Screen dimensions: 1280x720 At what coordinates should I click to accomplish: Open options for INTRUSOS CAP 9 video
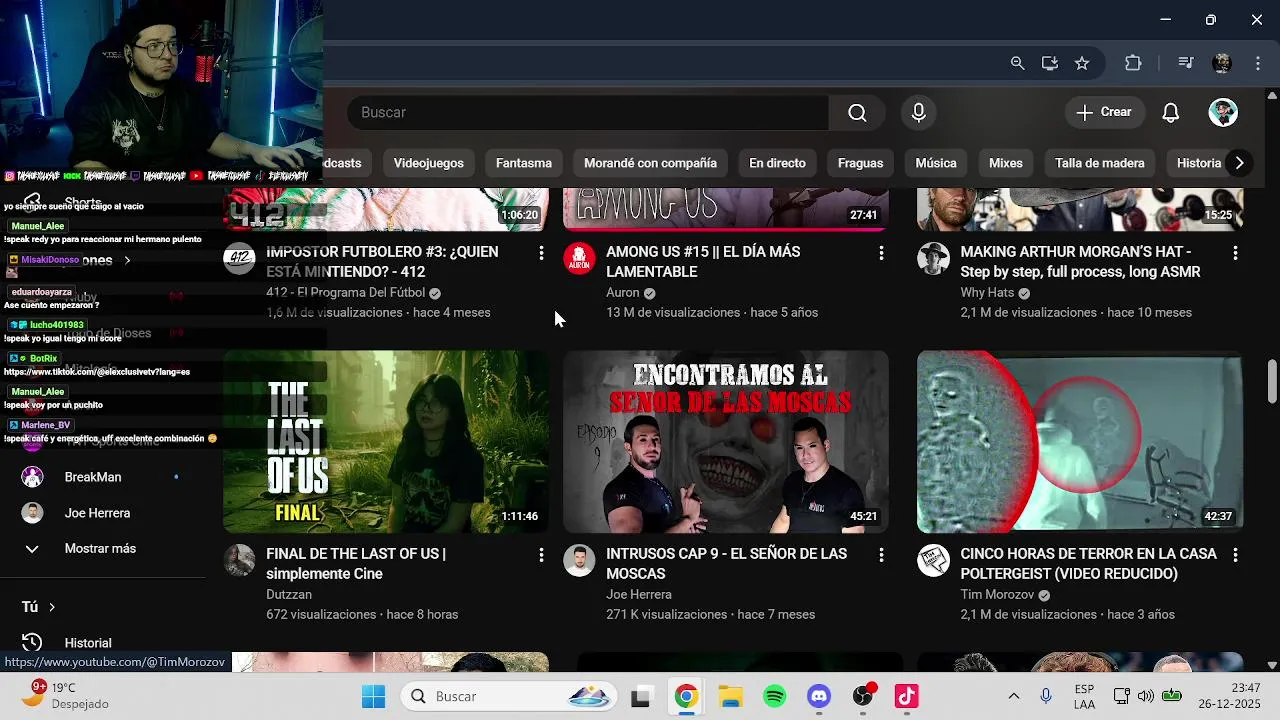click(x=881, y=555)
